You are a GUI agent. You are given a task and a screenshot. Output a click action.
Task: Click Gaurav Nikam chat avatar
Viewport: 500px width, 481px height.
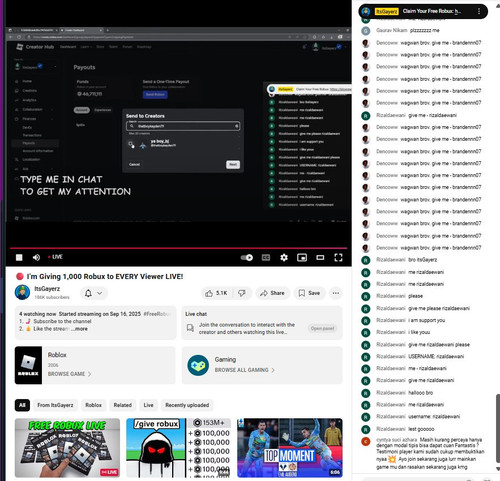[x=366, y=31]
